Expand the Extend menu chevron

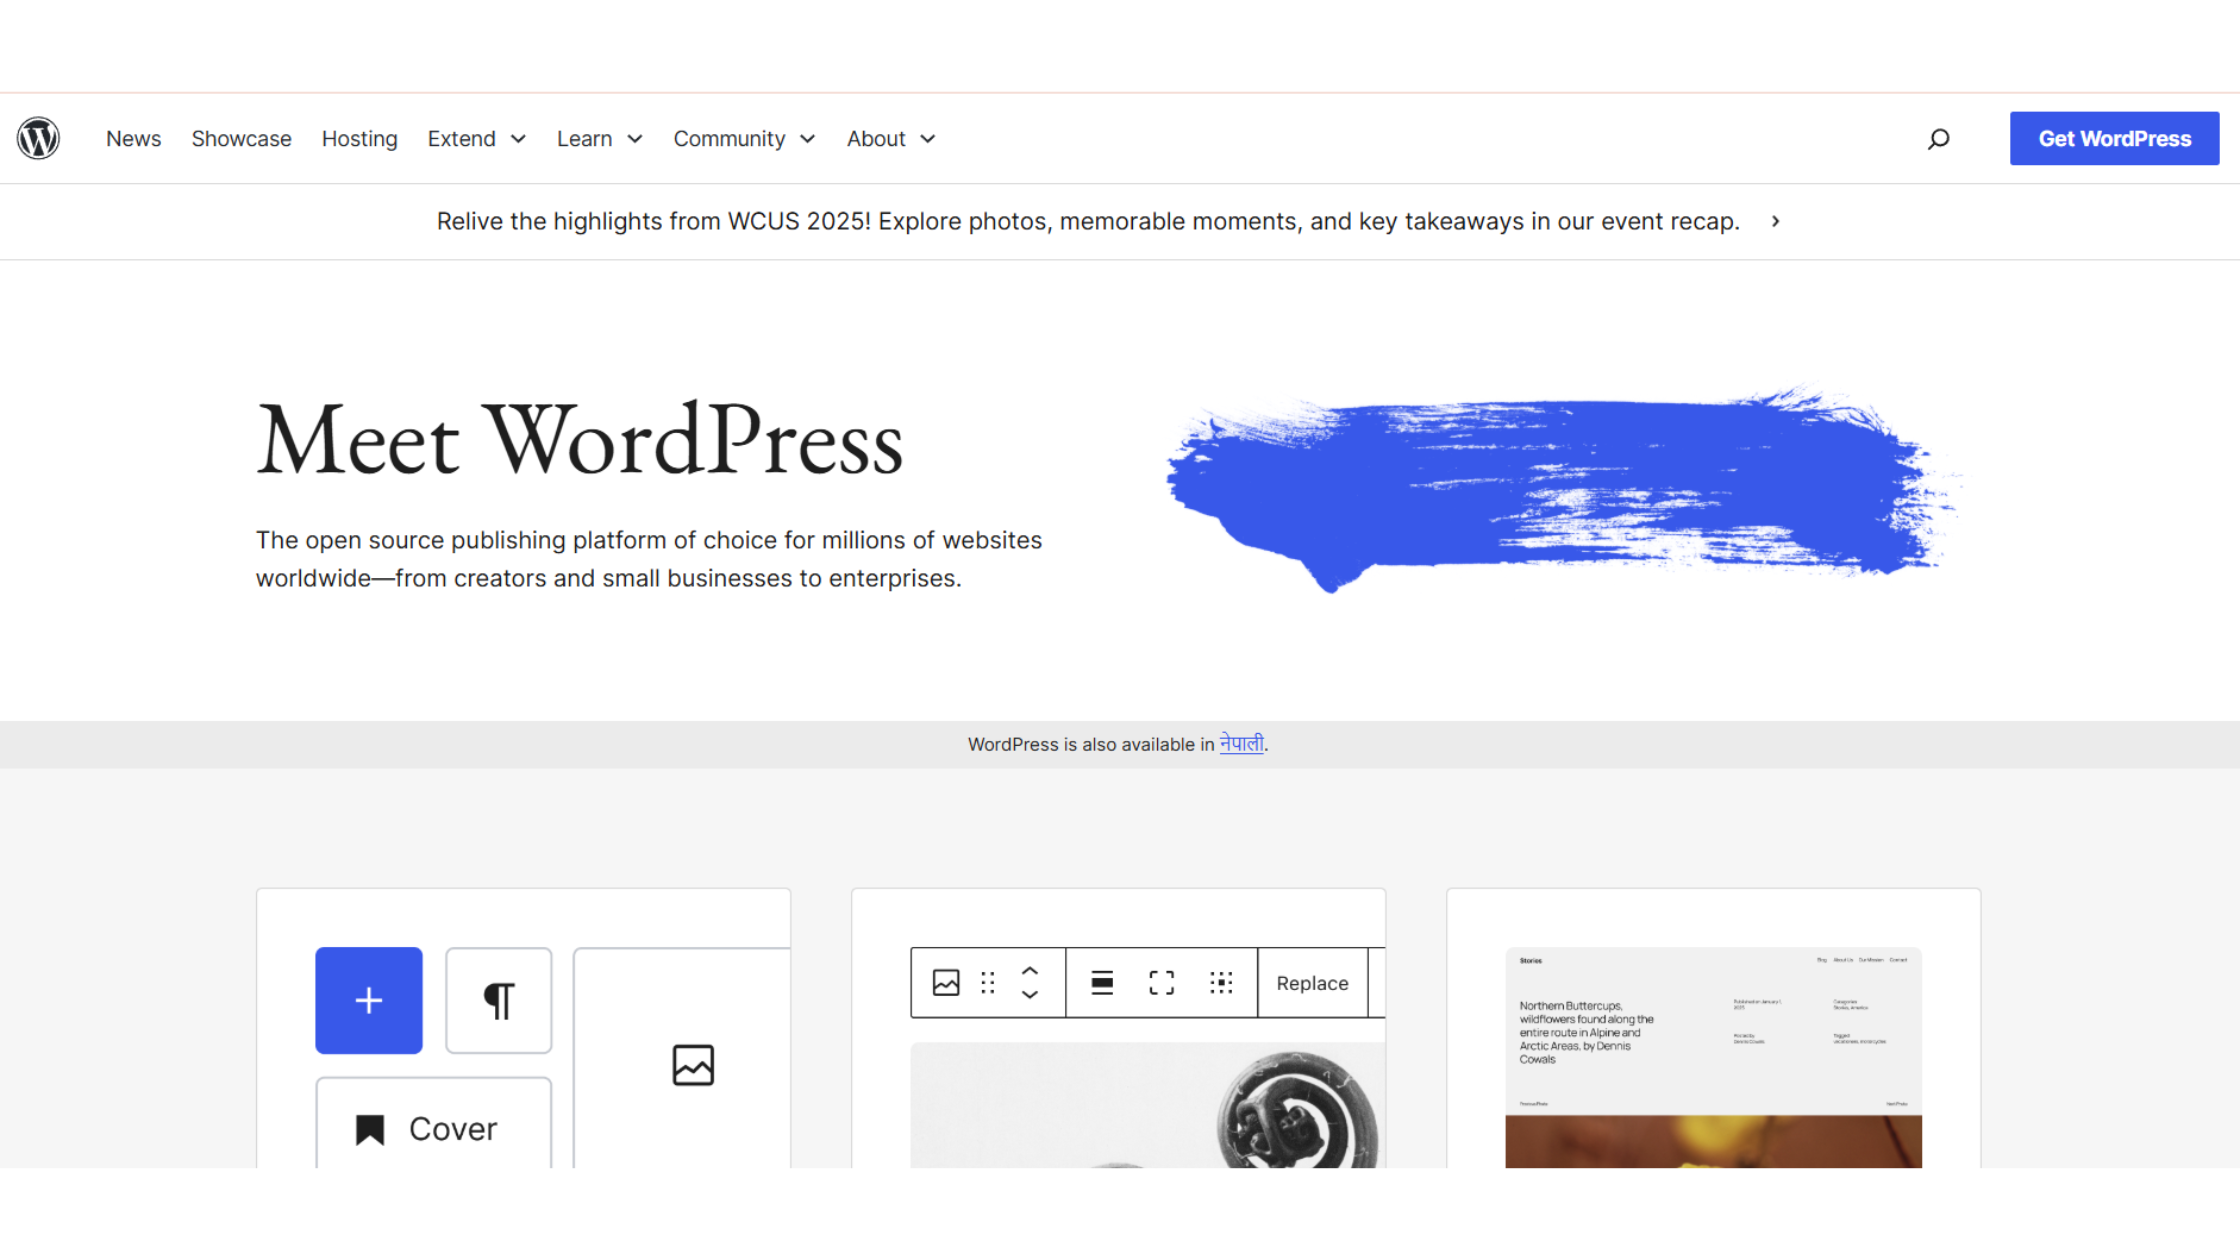pyautogui.click(x=518, y=139)
